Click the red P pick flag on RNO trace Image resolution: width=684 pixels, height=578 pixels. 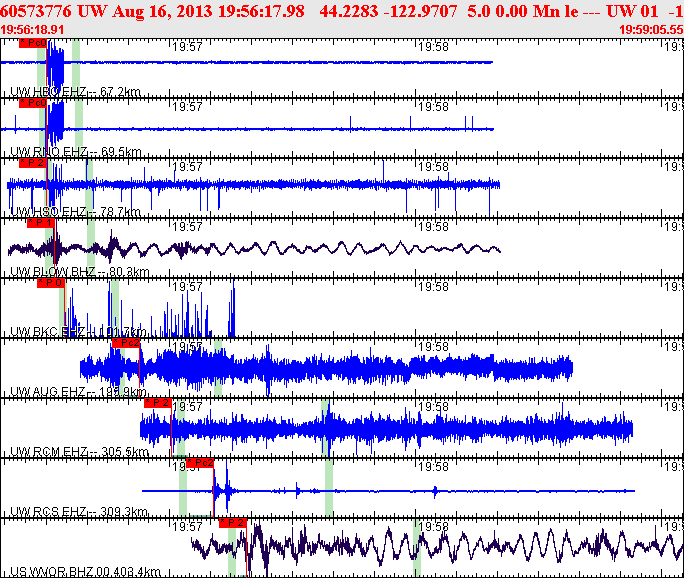[x=32, y=103]
